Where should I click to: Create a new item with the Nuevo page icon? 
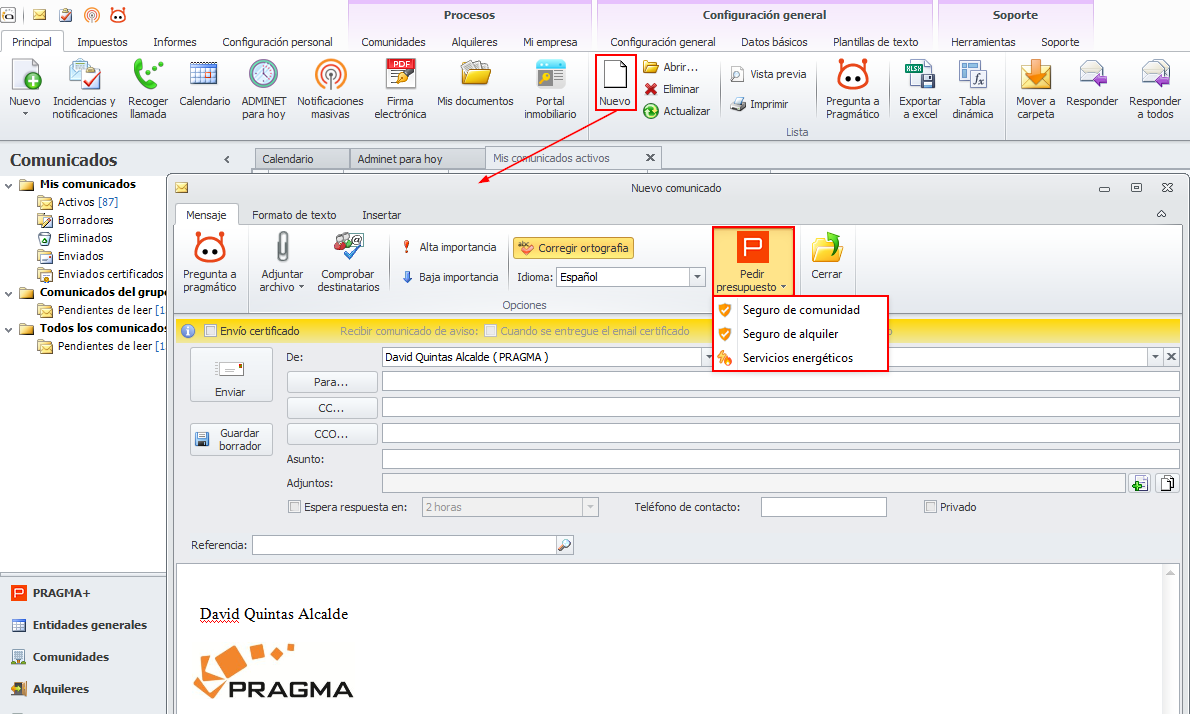coord(615,83)
